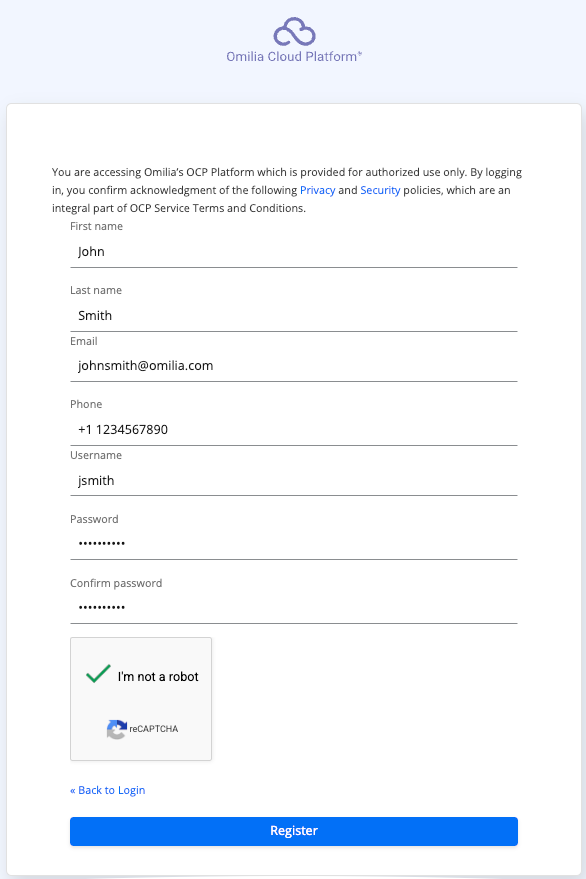This screenshot has height=879, width=586.
Task: Click the Username label text
Action: [96, 455]
